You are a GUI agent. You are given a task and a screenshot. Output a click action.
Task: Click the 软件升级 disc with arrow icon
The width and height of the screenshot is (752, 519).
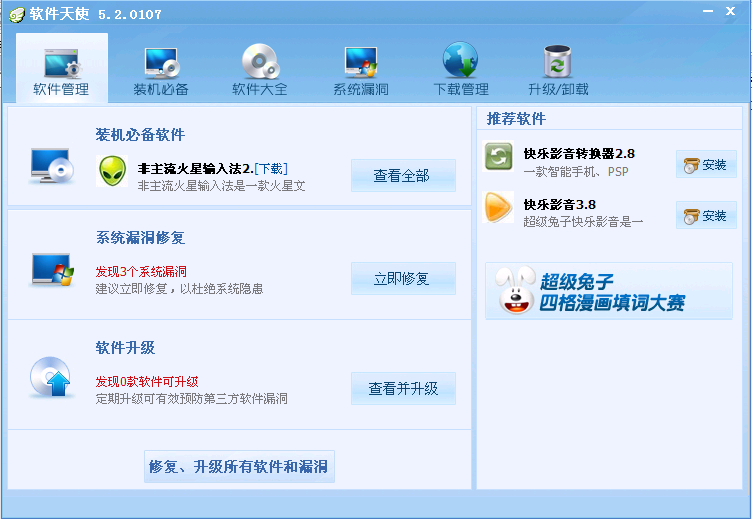tap(50, 377)
